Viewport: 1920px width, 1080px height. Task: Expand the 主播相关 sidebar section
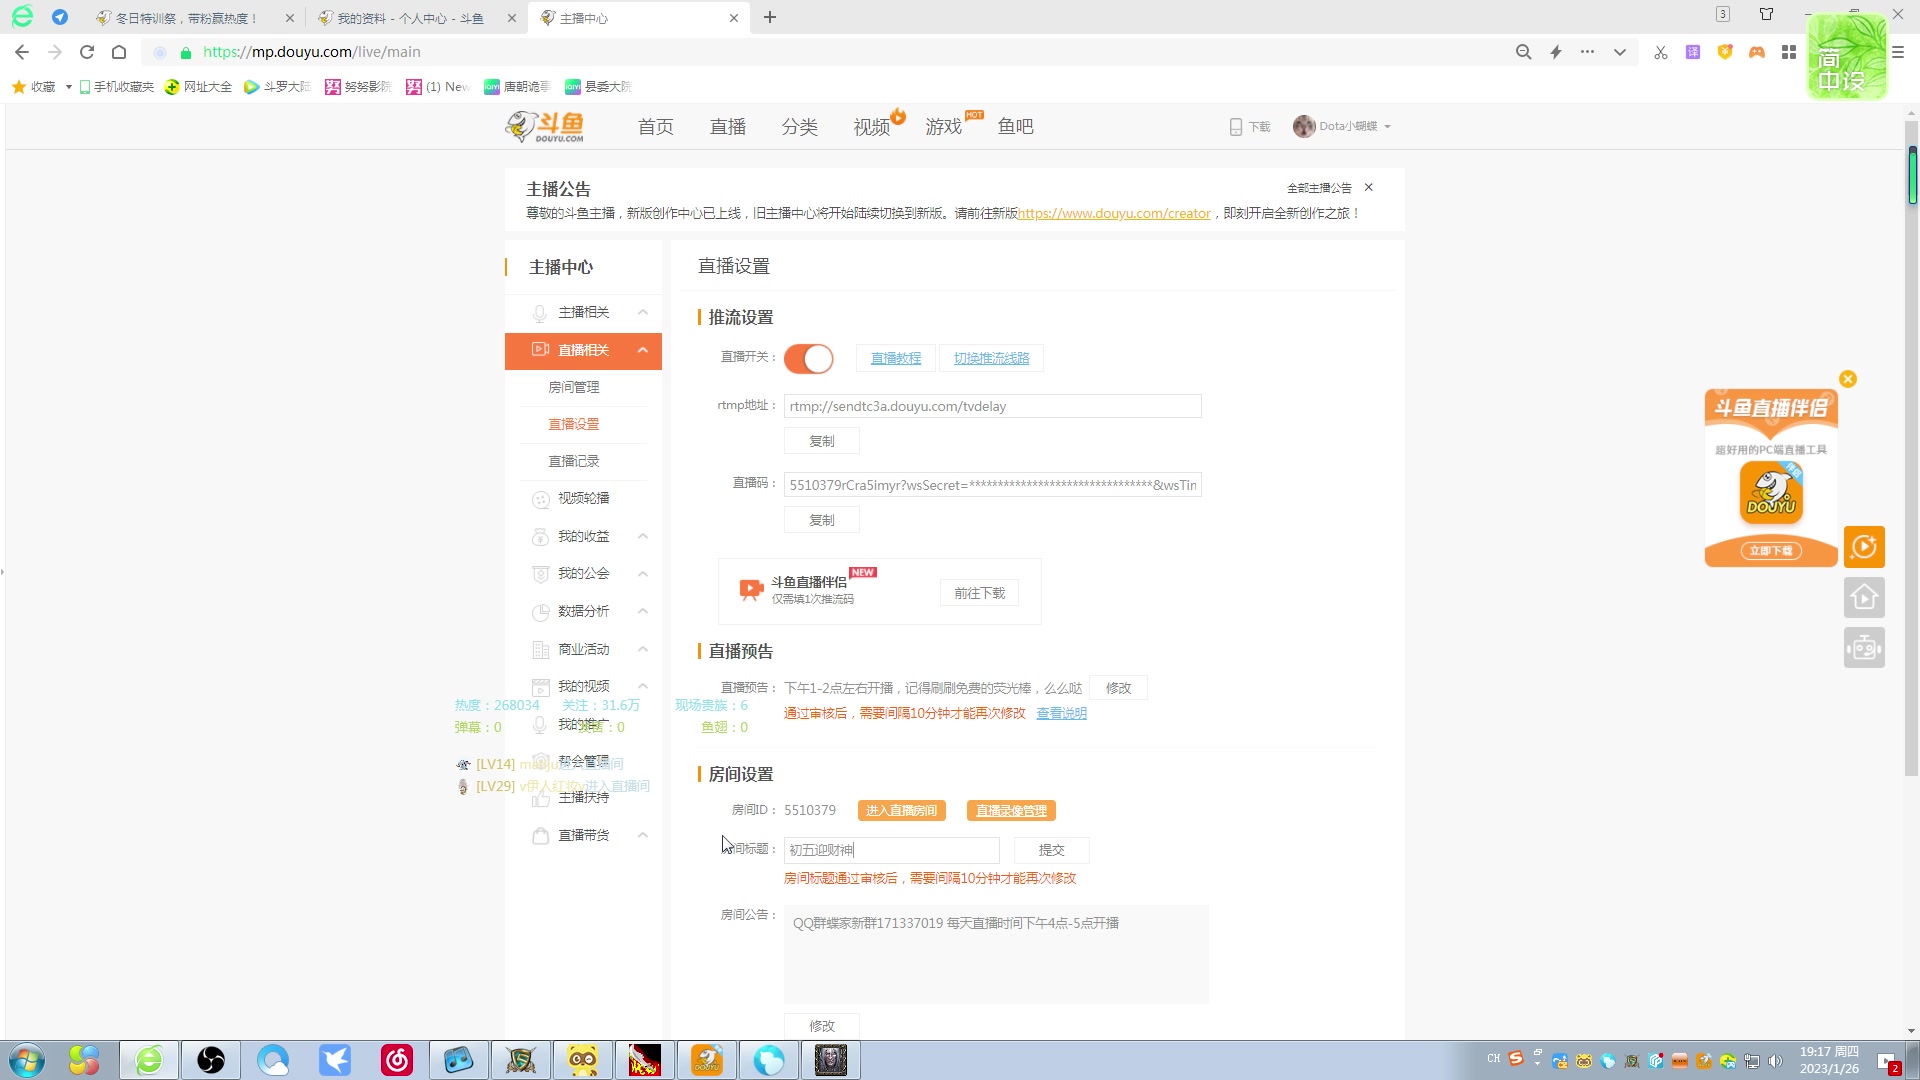click(583, 312)
